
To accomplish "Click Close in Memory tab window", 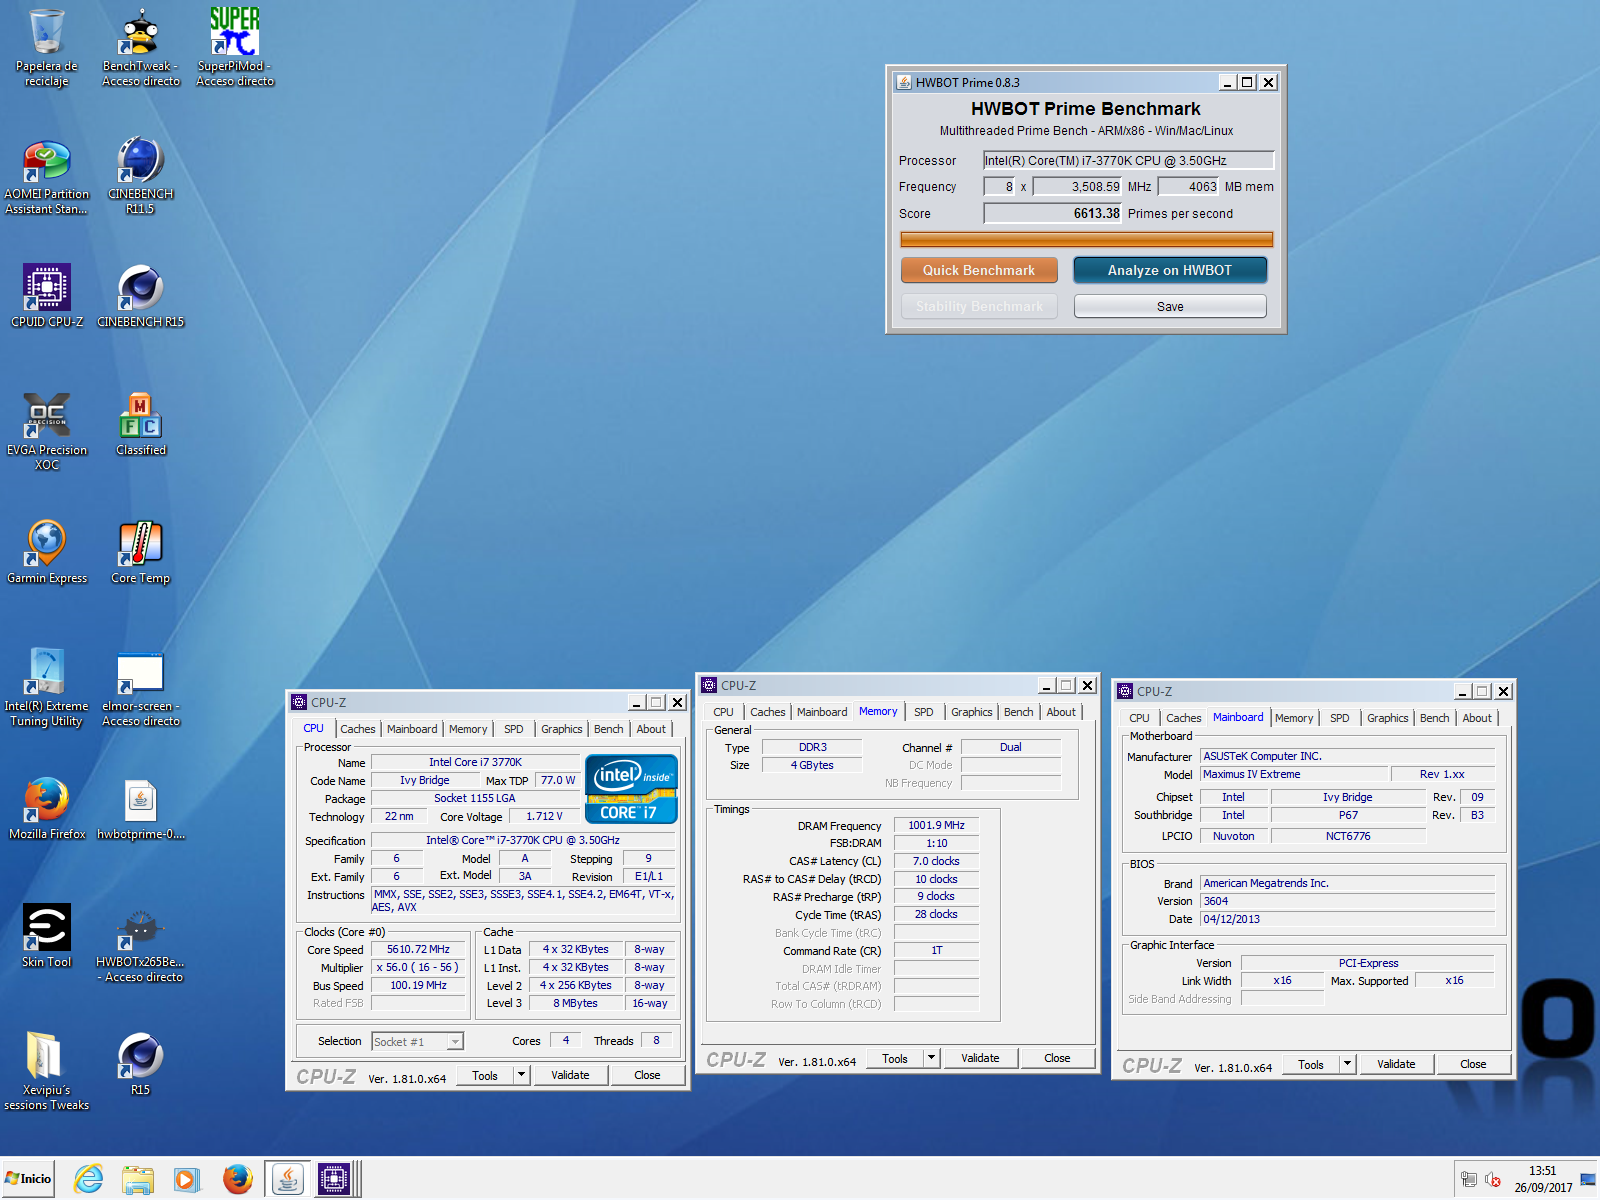I will pos(1057,1058).
